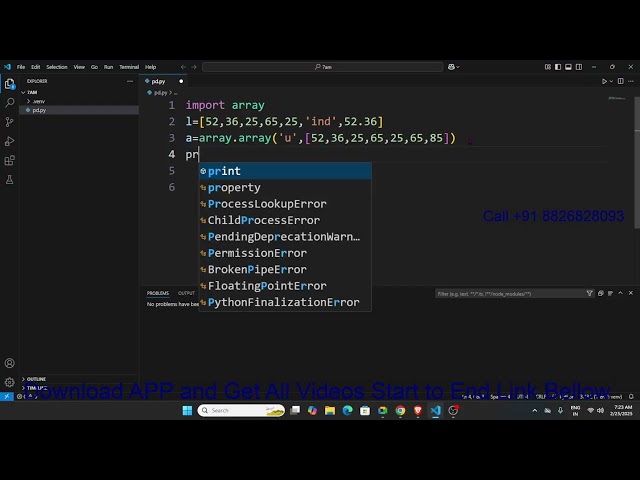Open the Terminal menu
The height and width of the screenshot is (480, 640).
tap(129, 67)
